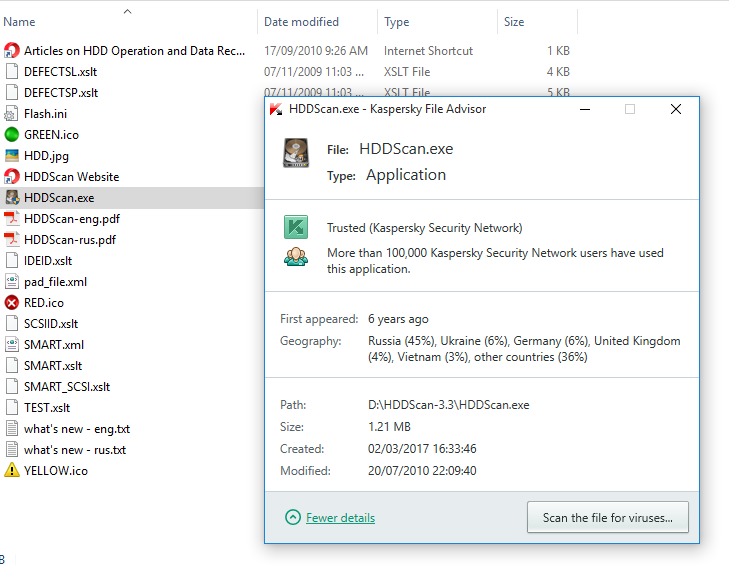
Task: Click the YELLOW.ico warning icon
Action: pyautogui.click(x=12, y=471)
